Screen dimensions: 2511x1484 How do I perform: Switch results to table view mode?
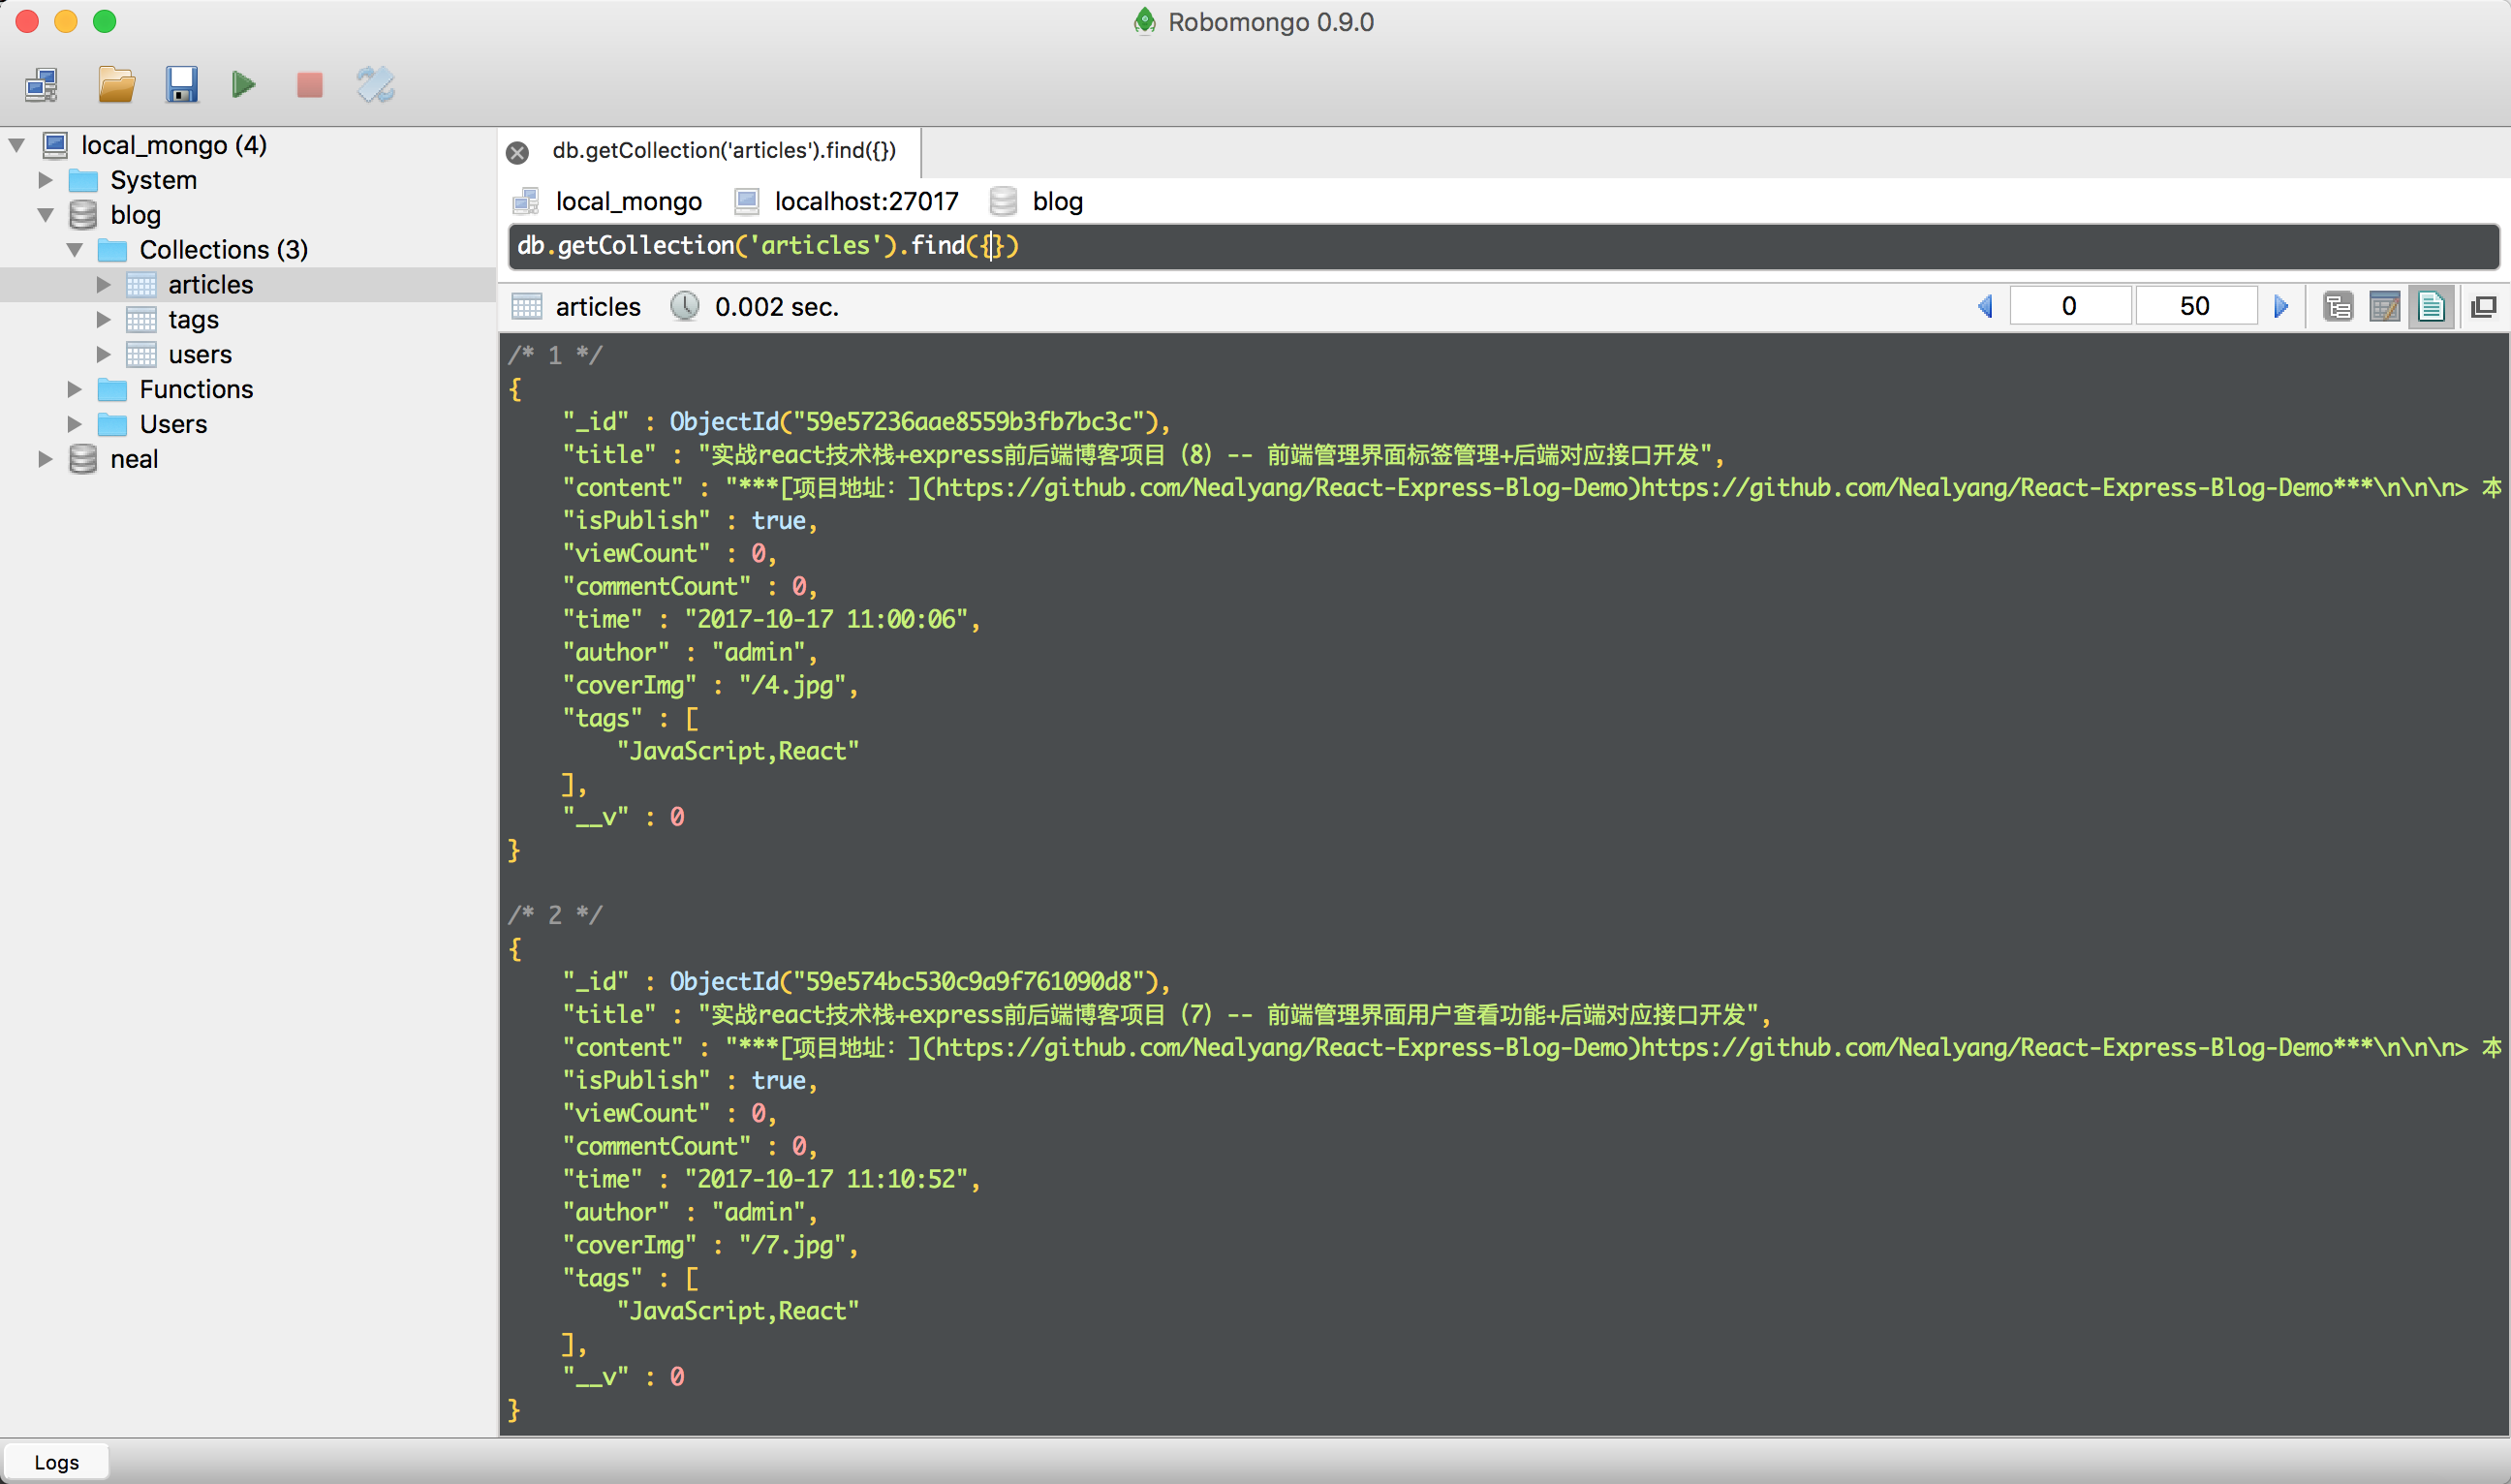pyautogui.click(x=2385, y=306)
